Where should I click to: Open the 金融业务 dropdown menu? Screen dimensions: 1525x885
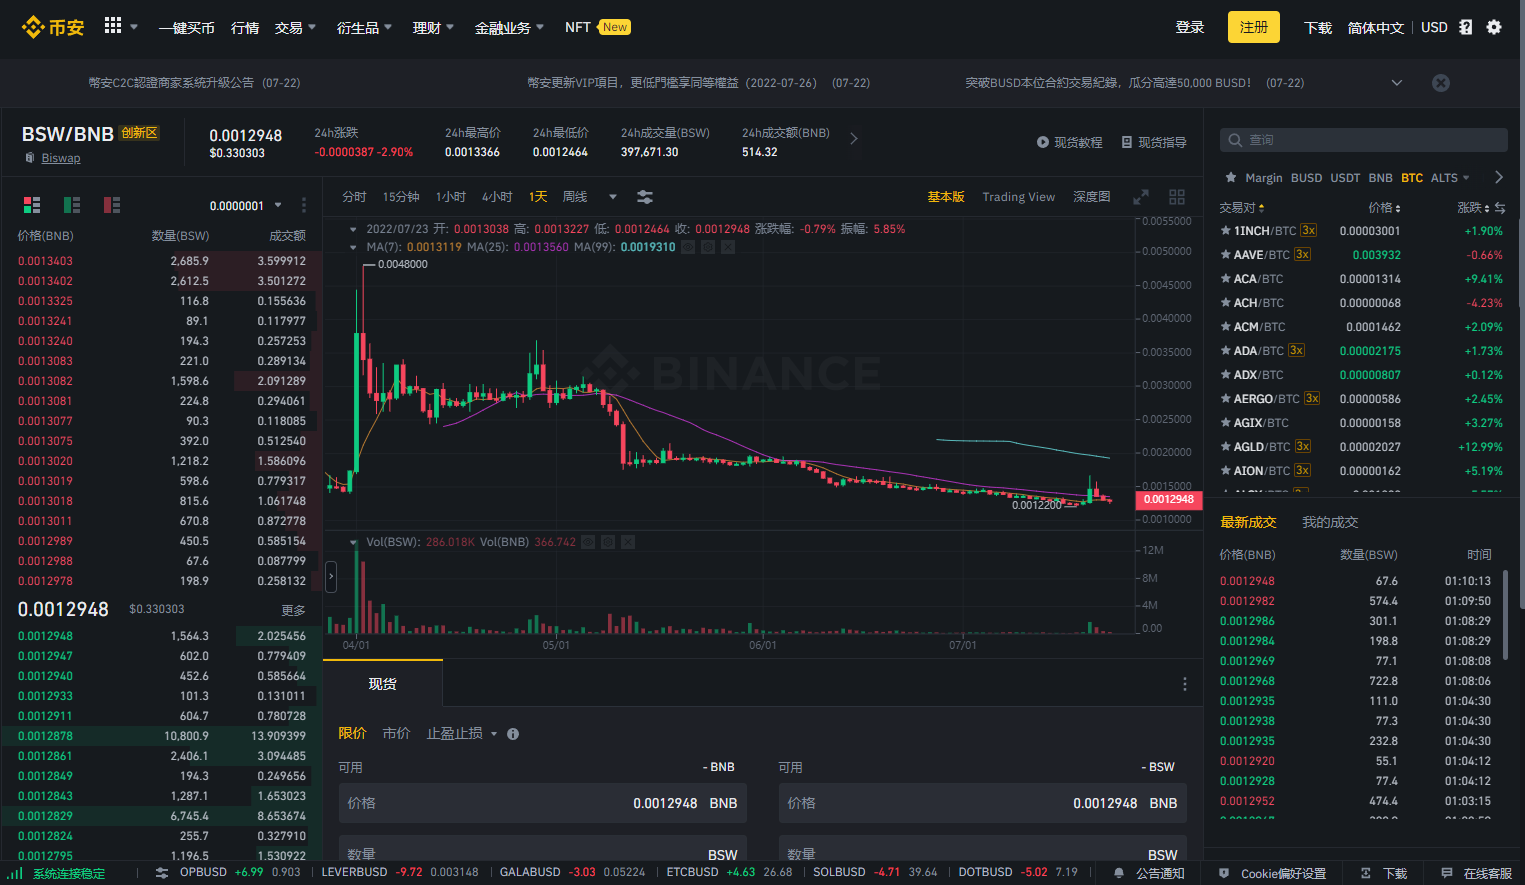(x=509, y=28)
